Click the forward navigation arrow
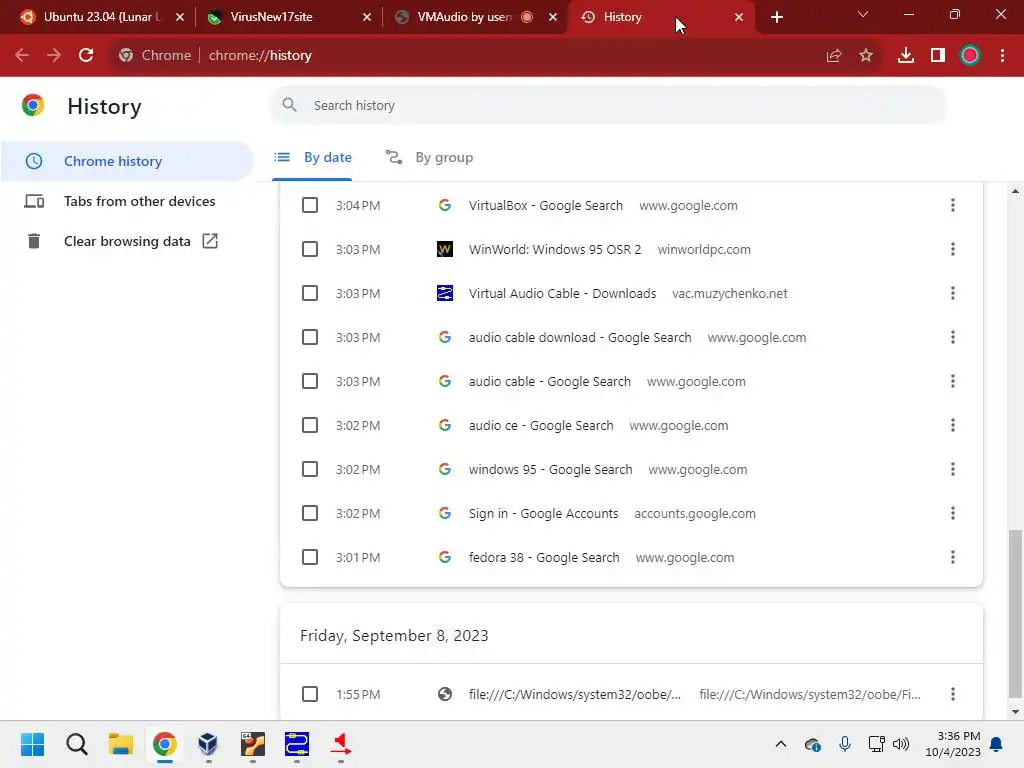 pos(54,56)
